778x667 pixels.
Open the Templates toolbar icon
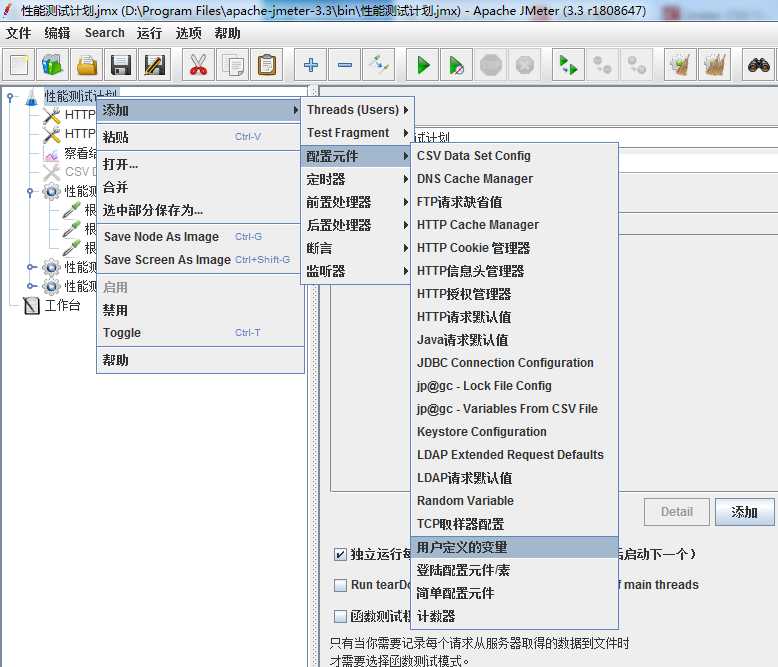pyautogui.click(x=52, y=65)
